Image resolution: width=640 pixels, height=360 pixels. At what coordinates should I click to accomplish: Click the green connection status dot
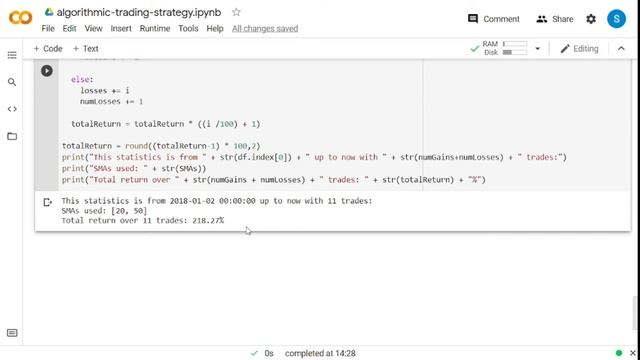click(619, 353)
